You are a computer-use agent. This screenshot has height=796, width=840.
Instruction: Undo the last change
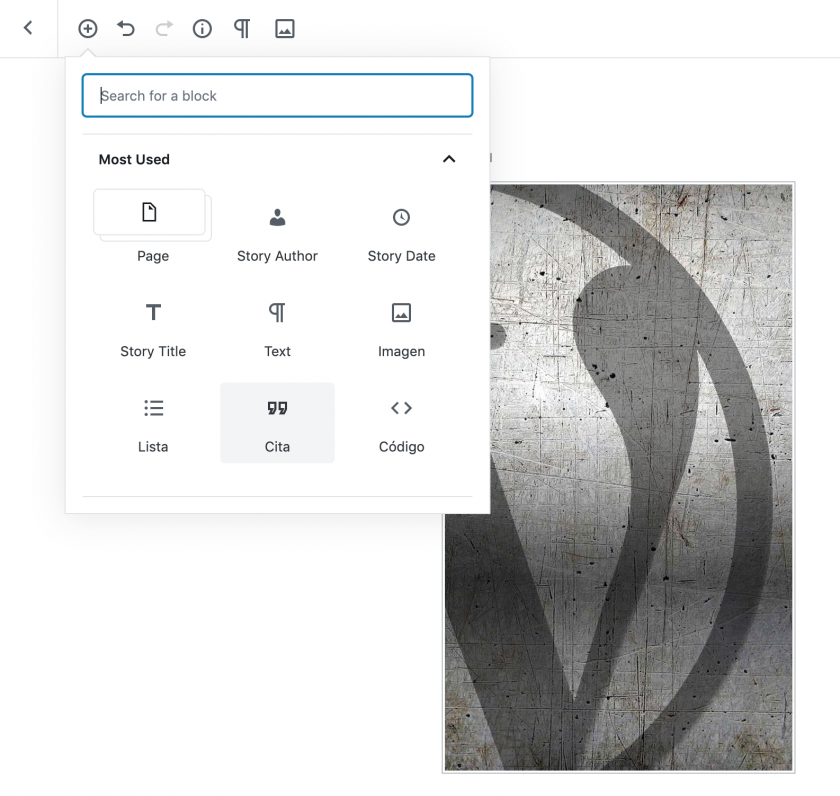[x=126, y=28]
